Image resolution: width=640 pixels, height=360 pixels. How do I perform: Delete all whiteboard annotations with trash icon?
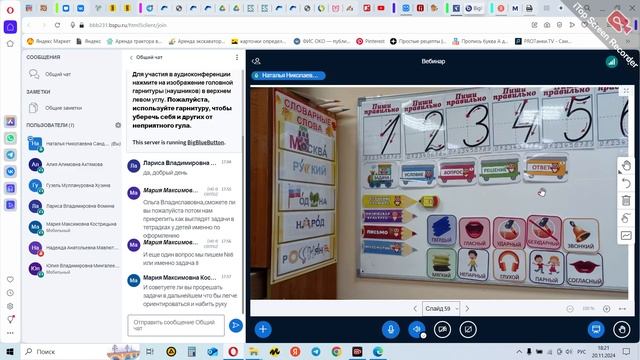point(626,200)
